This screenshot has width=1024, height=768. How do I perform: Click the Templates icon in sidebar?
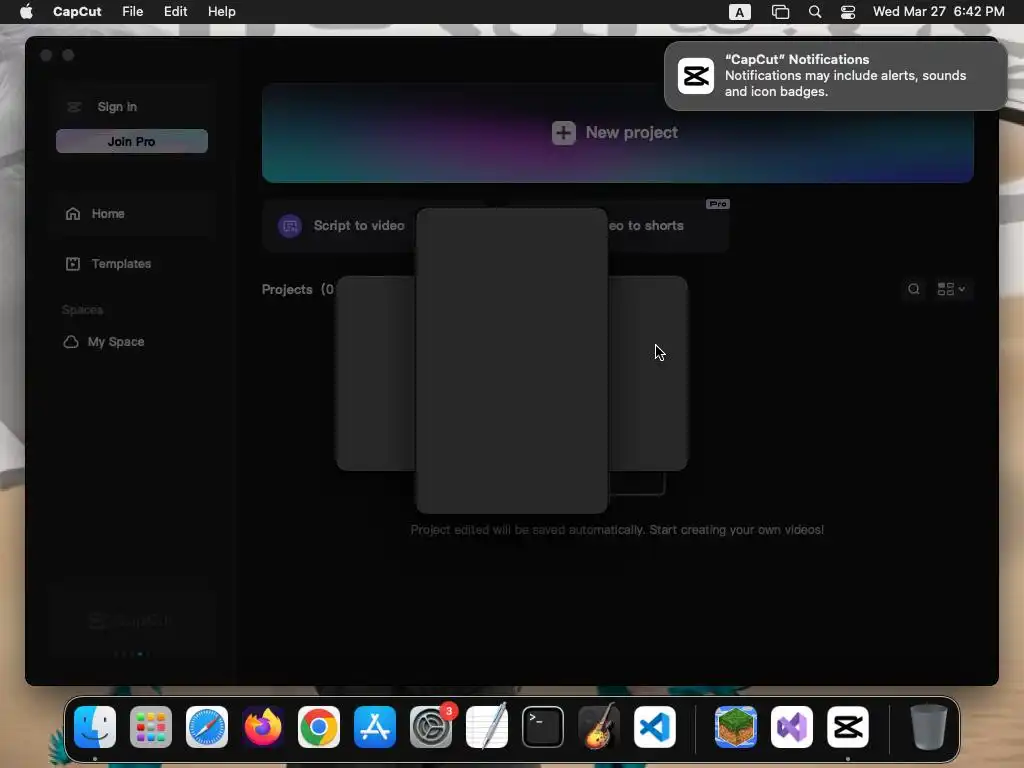click(x=73, y=264)
